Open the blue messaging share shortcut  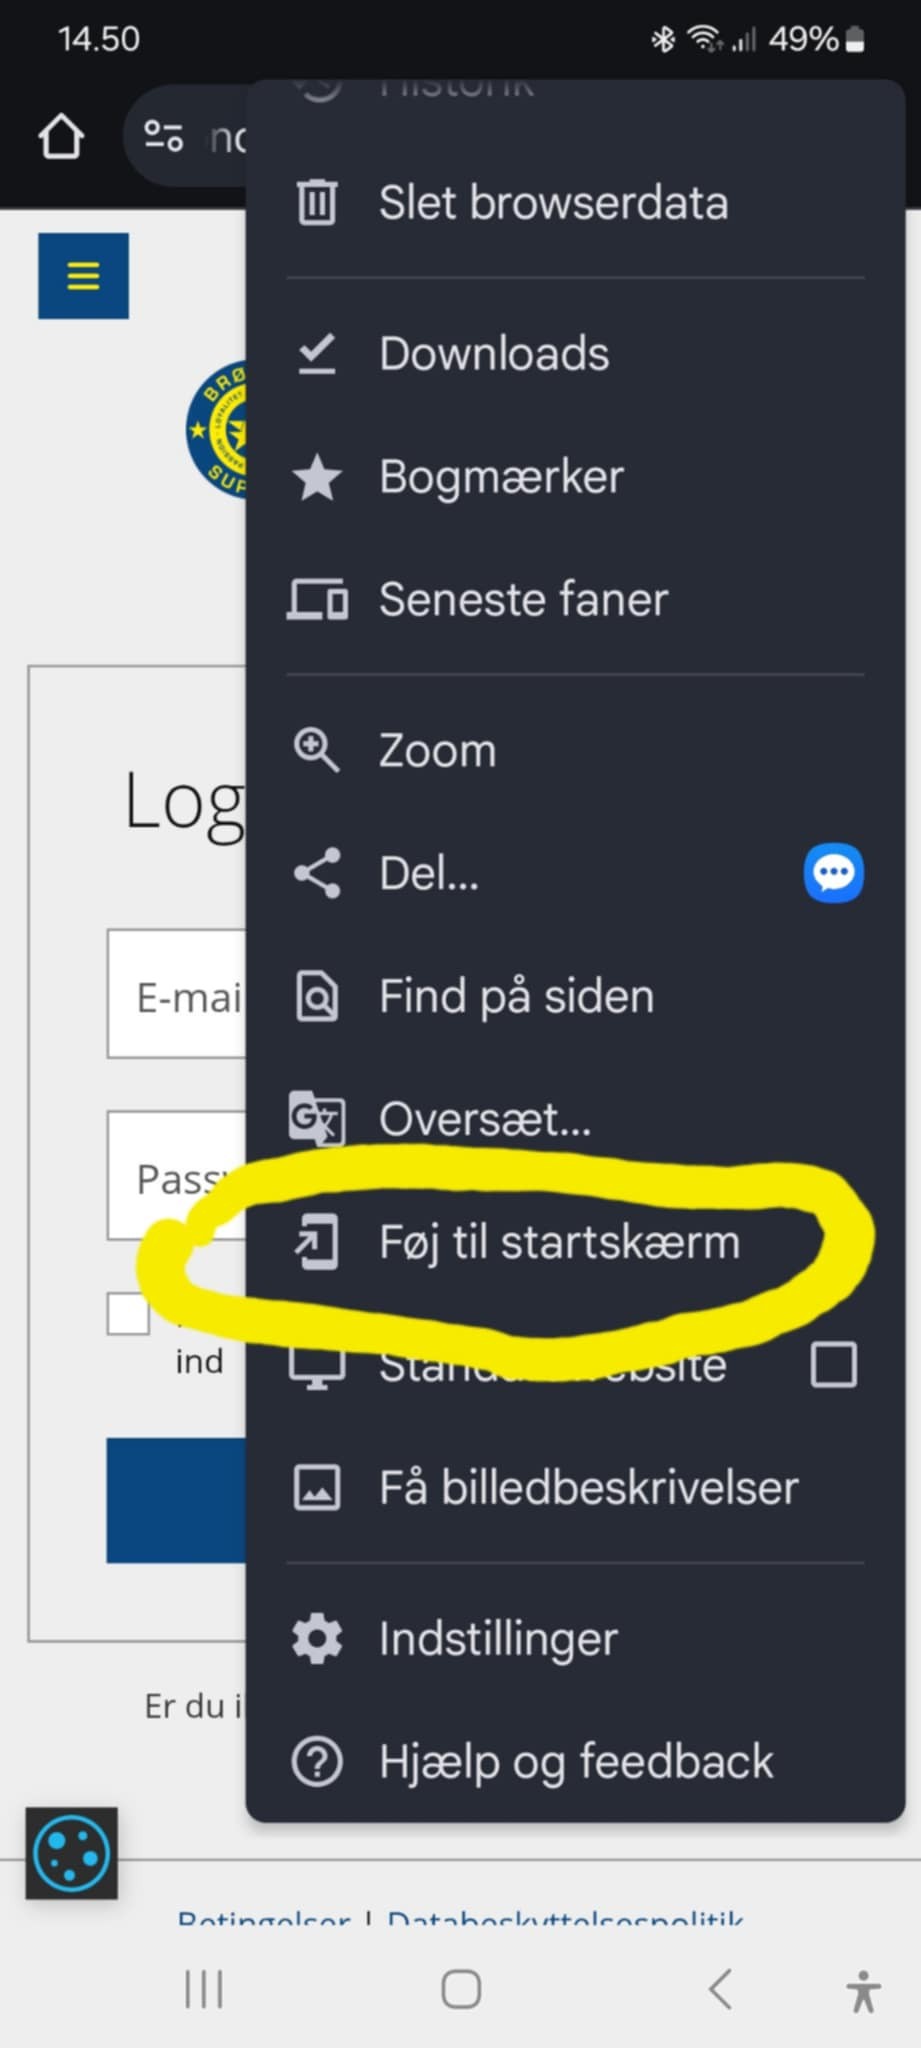click(x=833, y=873)
